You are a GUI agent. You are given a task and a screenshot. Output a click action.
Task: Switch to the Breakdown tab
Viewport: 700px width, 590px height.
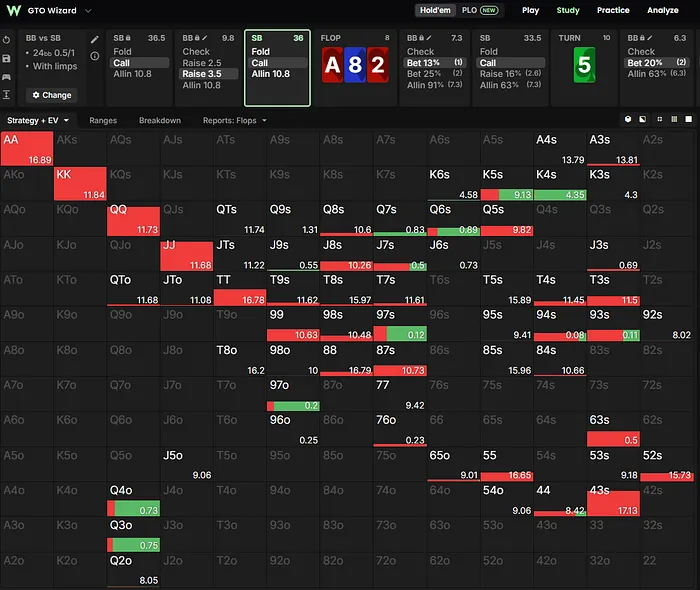160,120
